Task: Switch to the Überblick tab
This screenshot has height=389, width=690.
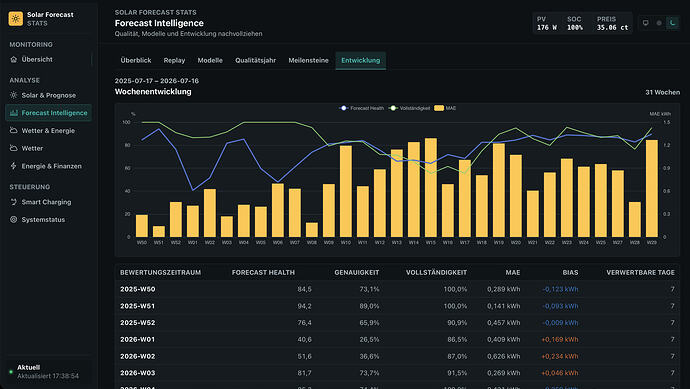Action: pyautogui.click(x=136, y=60)
